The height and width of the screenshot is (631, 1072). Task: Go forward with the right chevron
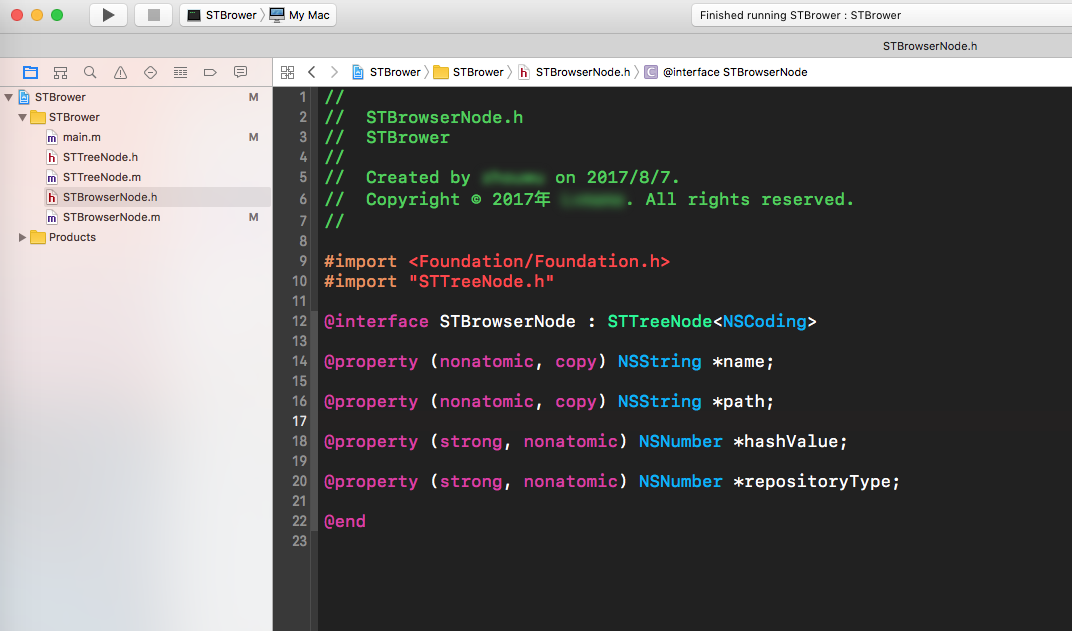[334, 72]
